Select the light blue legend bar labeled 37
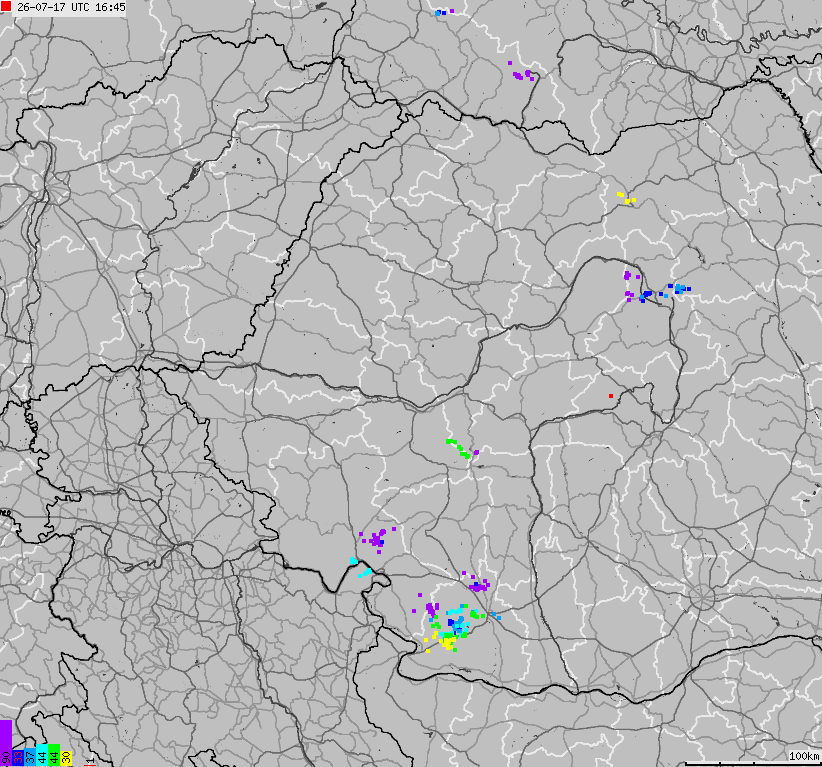The image size is (822, 767). click(30, 757)
